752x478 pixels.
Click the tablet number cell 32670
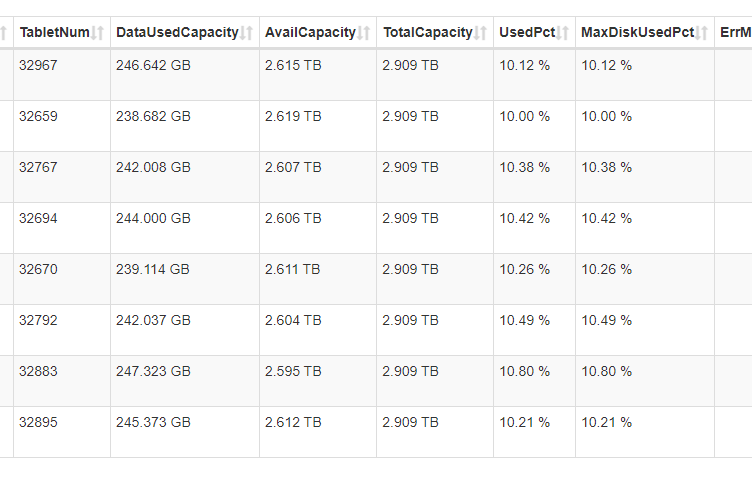coord(39,270)
